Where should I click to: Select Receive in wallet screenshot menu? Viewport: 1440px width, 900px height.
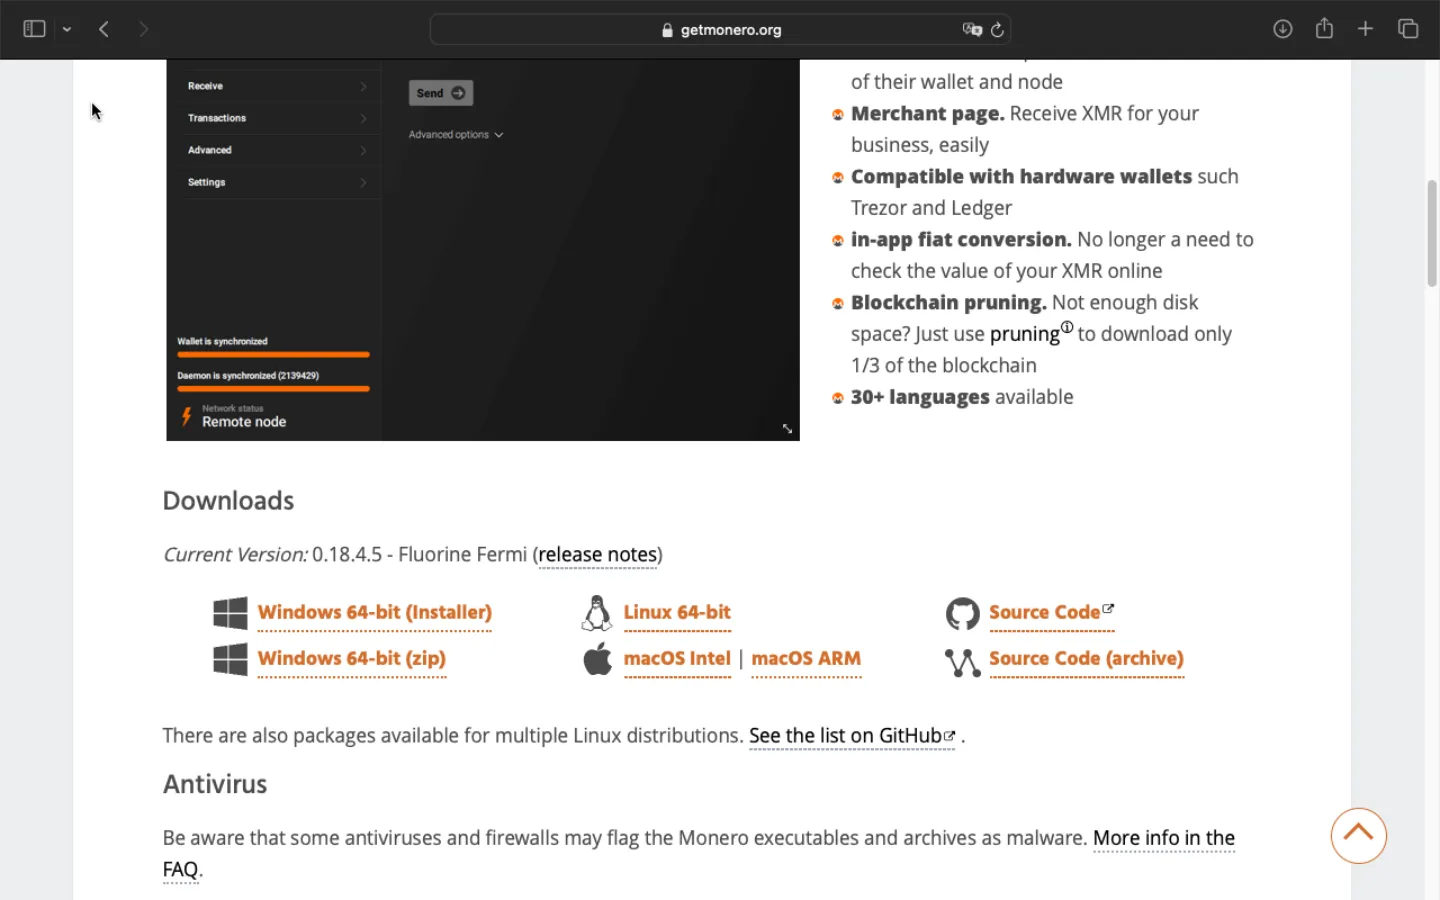tap(276, 86)
